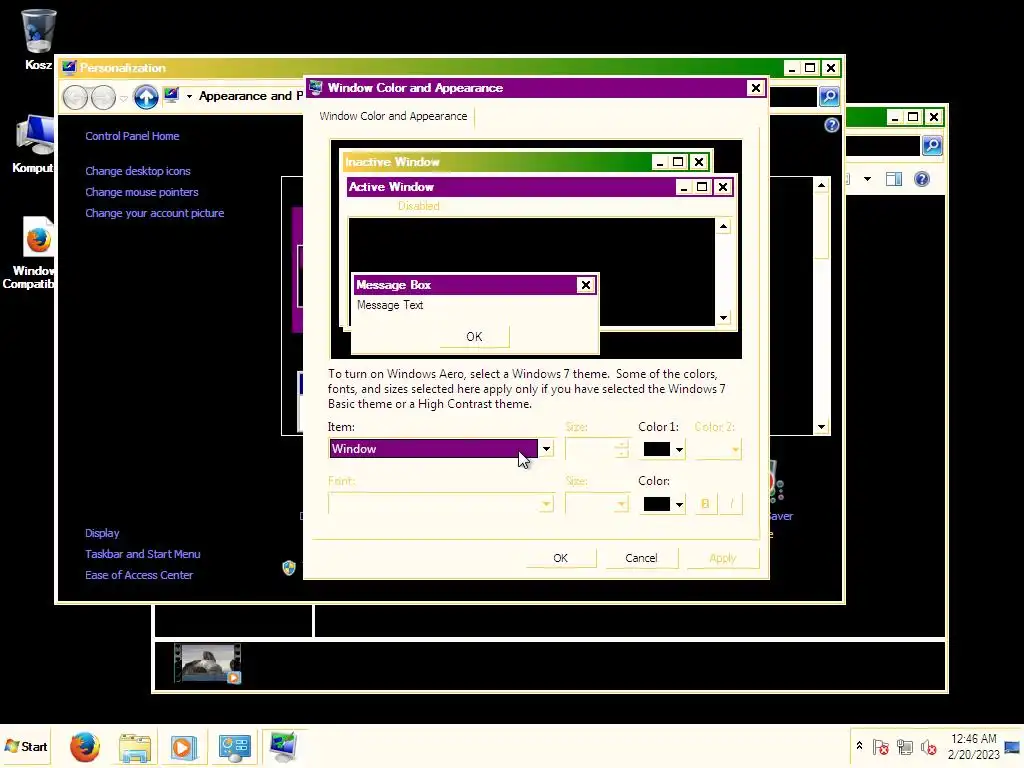
Task: Open view options dropdown in background window
Action: coord(867,179)
